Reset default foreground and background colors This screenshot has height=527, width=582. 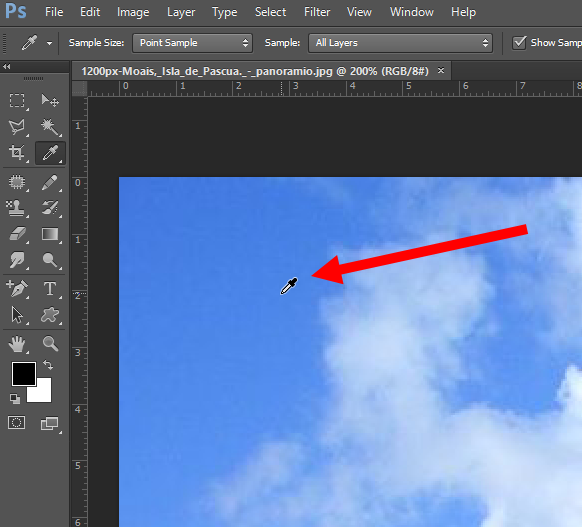[x=15, y=399]
